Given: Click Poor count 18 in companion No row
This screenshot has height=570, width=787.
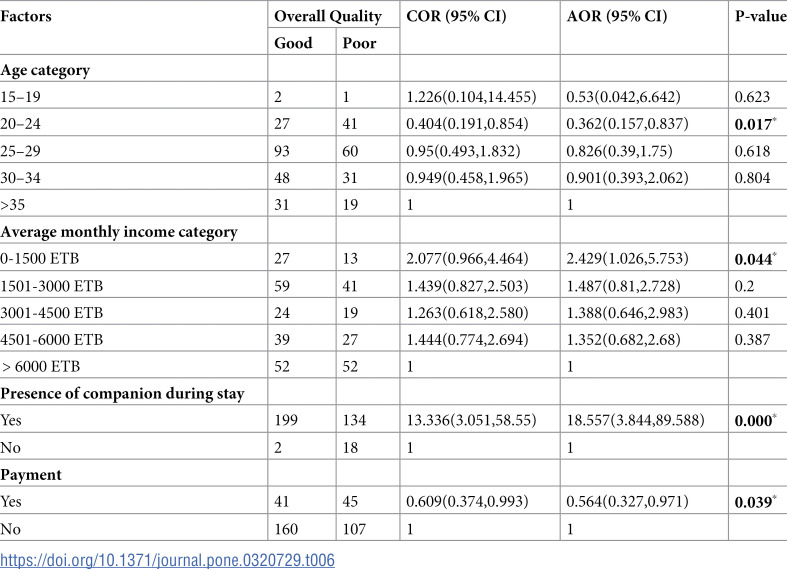Looking at the screenshot, I should click(350, 448).
